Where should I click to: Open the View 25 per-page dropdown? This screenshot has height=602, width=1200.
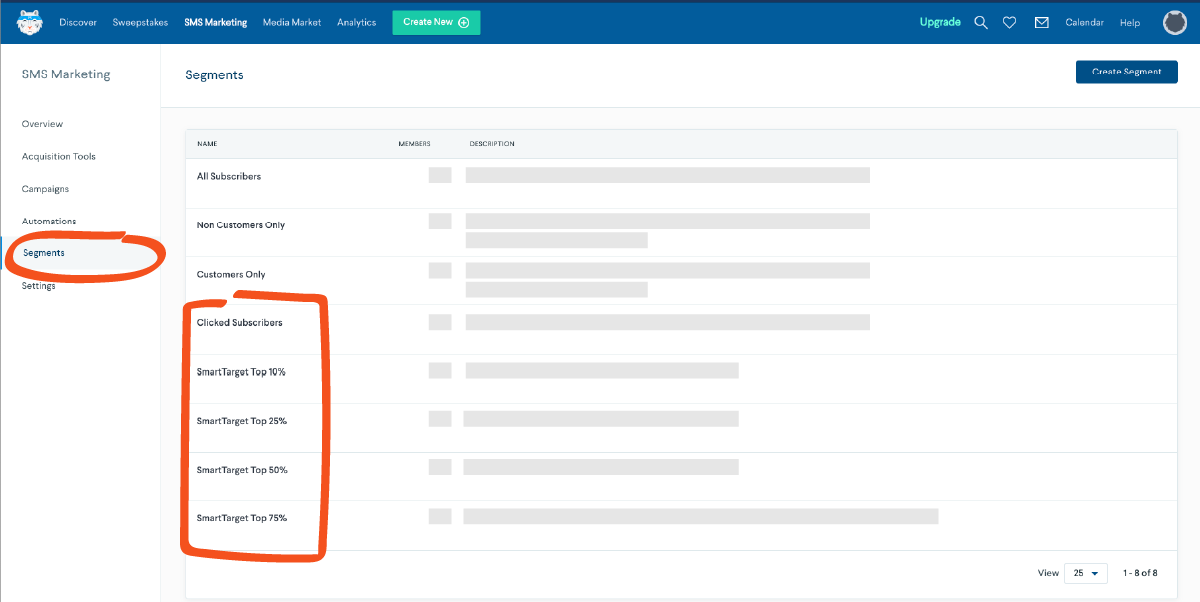point(1086,573)
